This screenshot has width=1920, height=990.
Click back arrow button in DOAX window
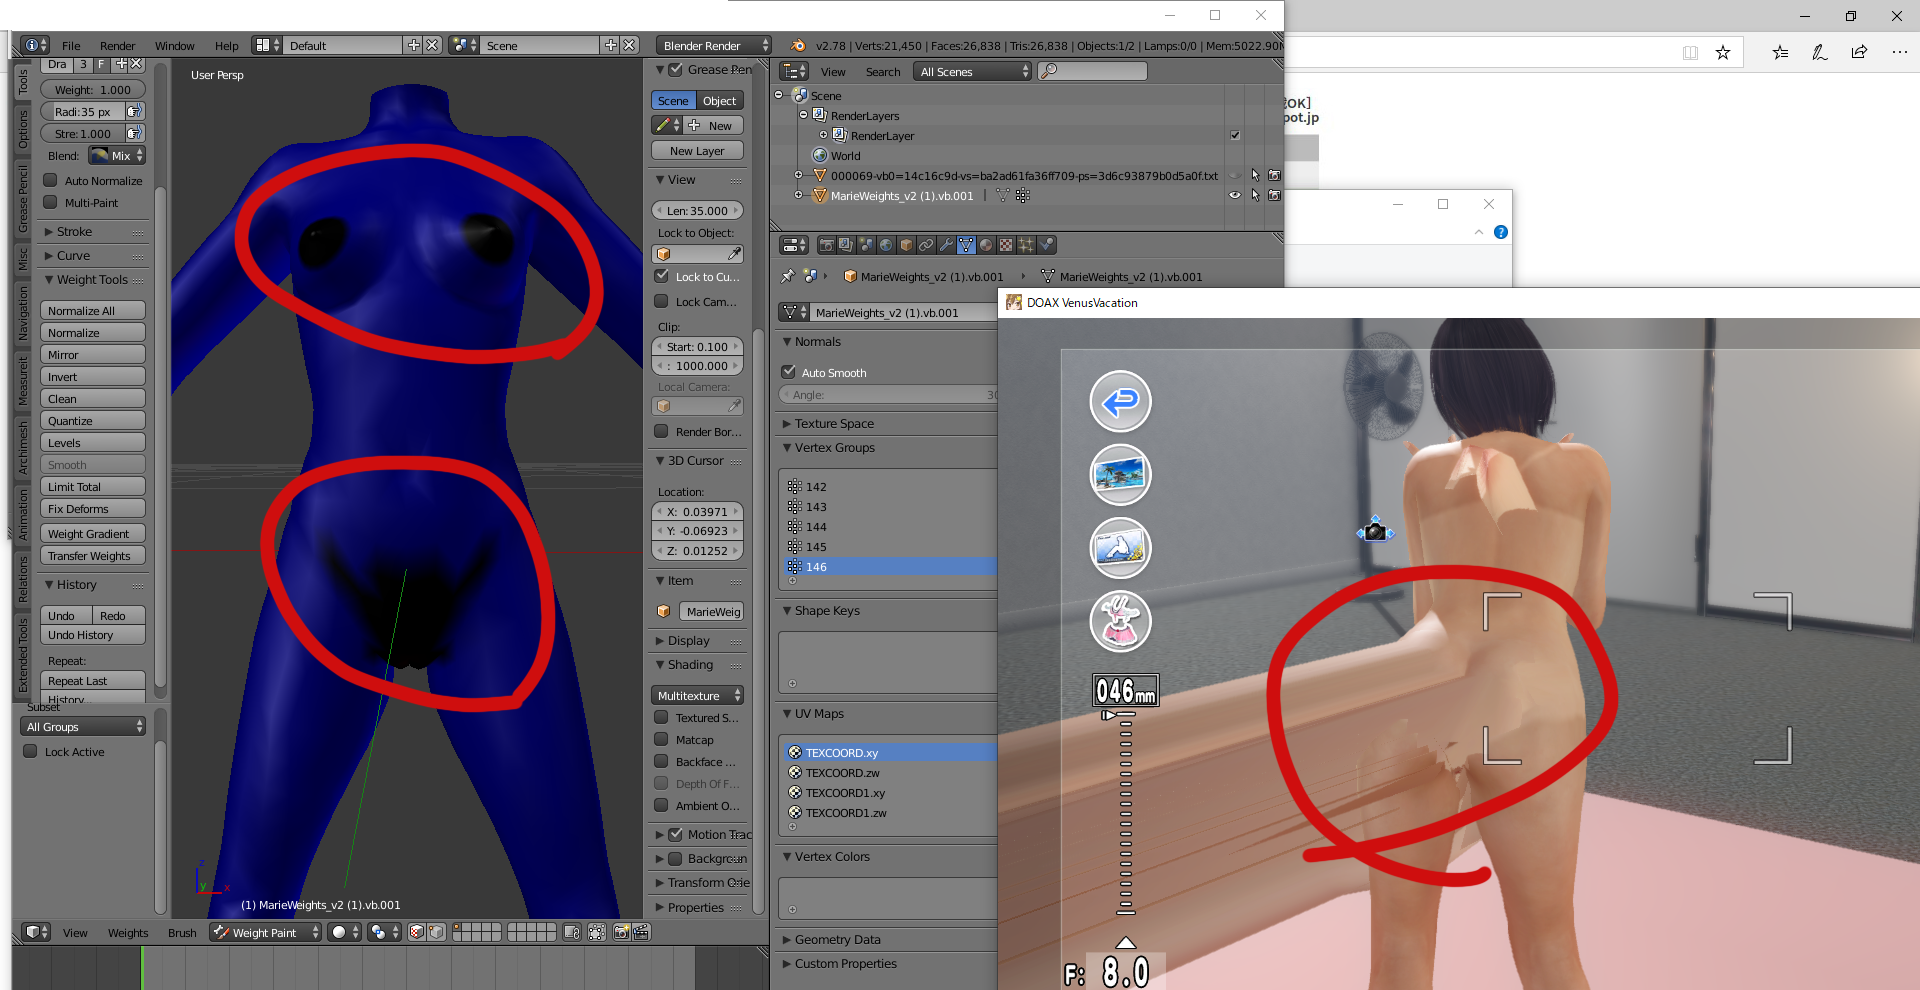(x=1120, y=402)
